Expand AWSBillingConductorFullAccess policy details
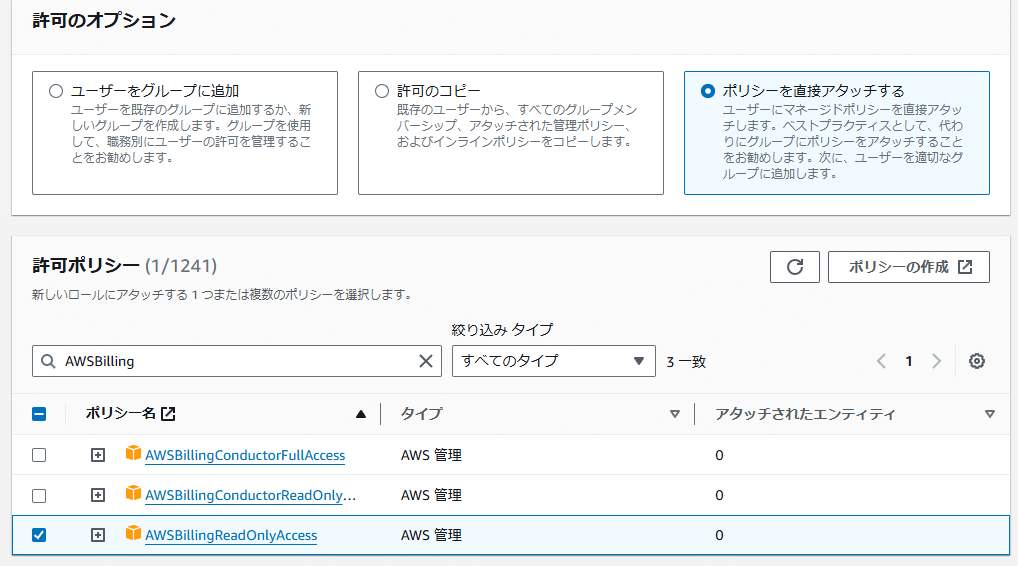This screenshot has height=566, width=1018. [97, 455]
